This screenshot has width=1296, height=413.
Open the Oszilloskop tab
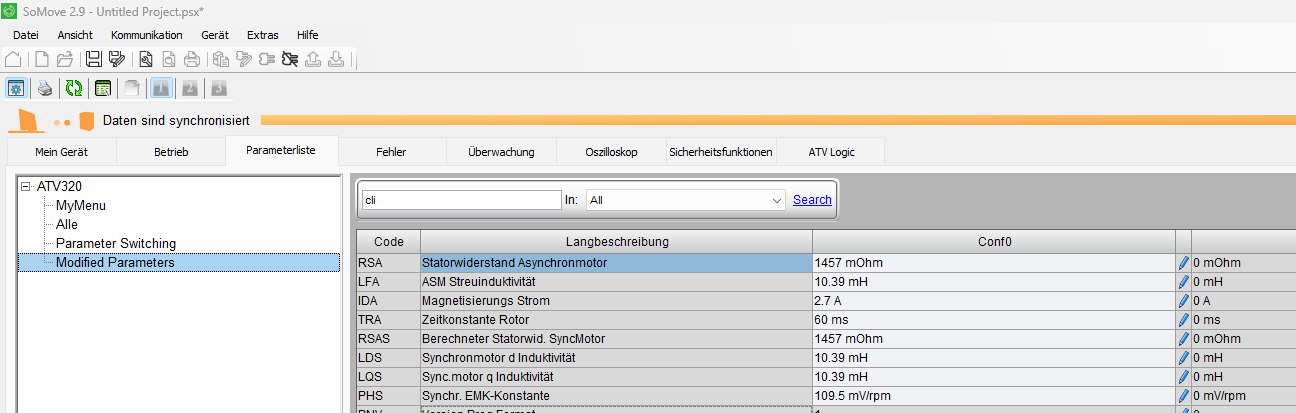point(612,152)
